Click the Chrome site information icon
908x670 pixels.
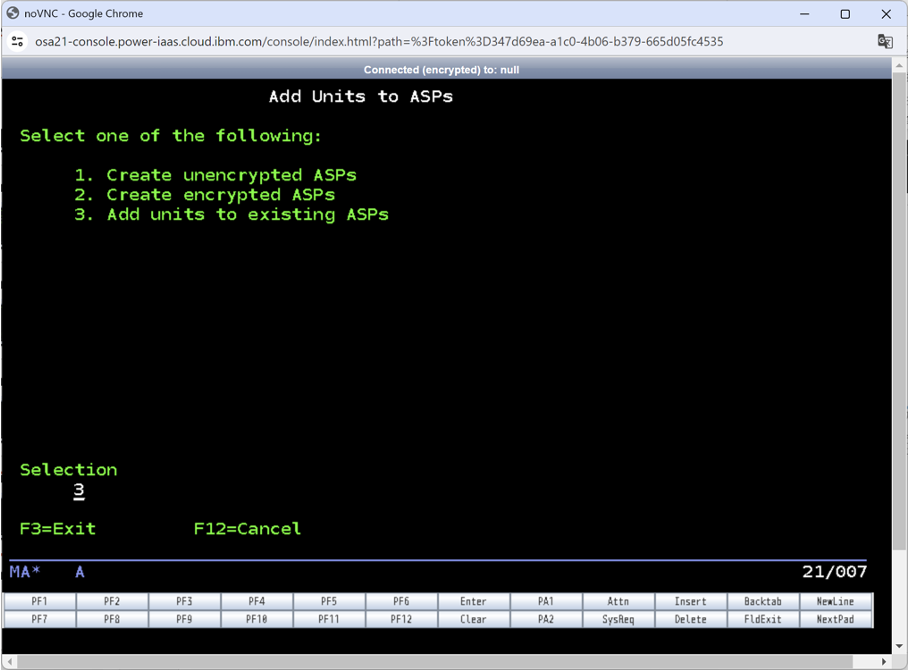[17, 42]
